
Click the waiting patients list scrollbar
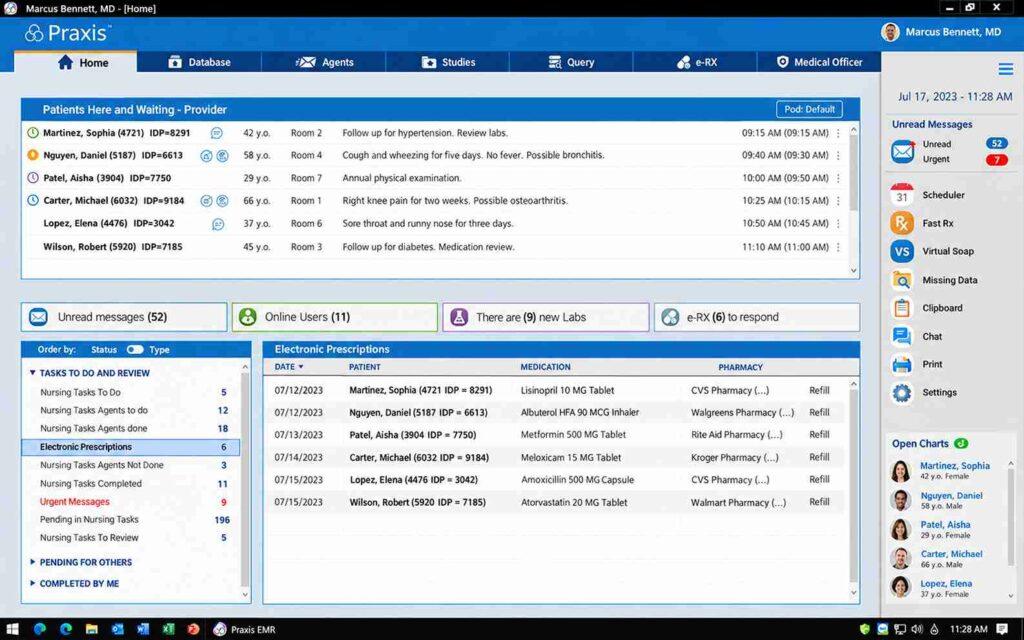click(853, 175)
